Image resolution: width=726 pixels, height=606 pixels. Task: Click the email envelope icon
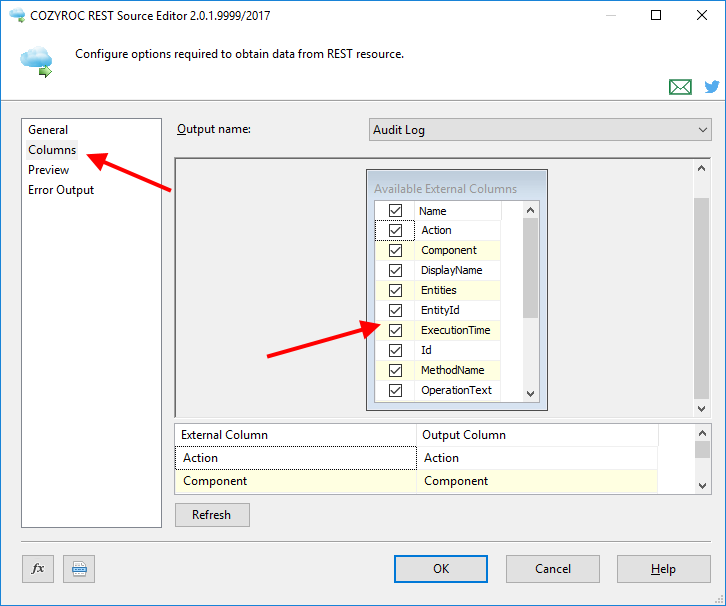tap(680, 87)
